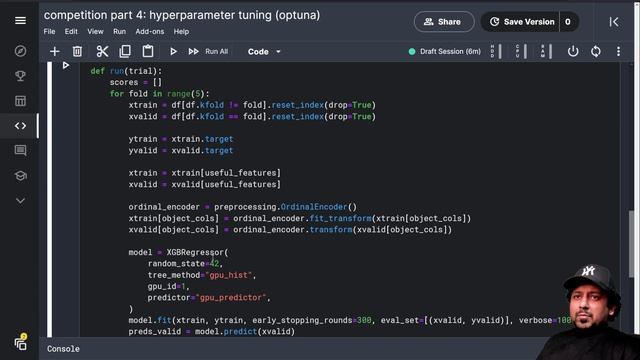This screenshot has height=360, width=640.
Task: Click Save Version button
Action: click(x=522, y=22)
